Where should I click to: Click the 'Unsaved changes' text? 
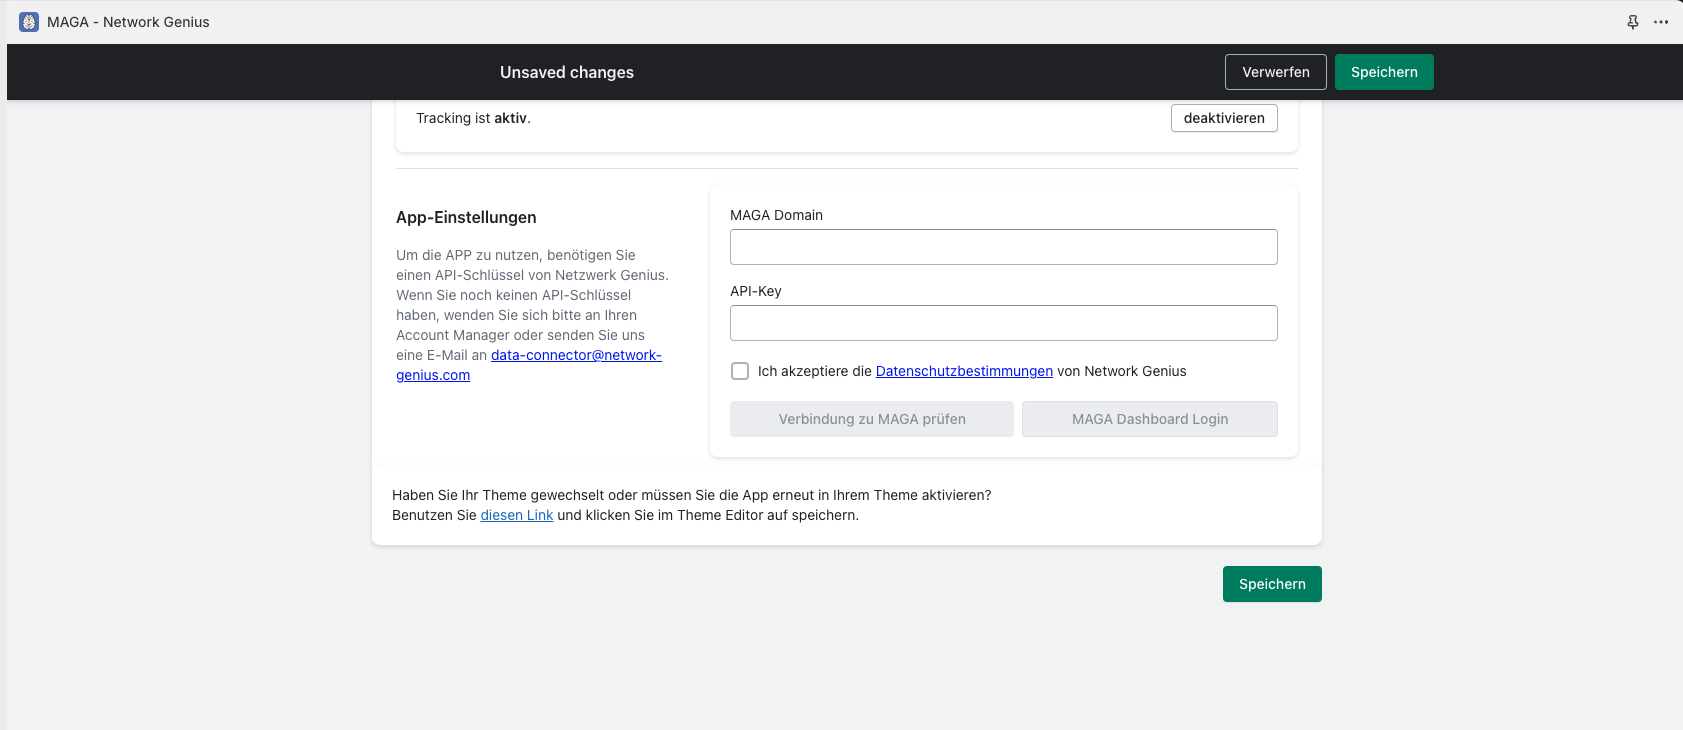click(x=567, y=72)
